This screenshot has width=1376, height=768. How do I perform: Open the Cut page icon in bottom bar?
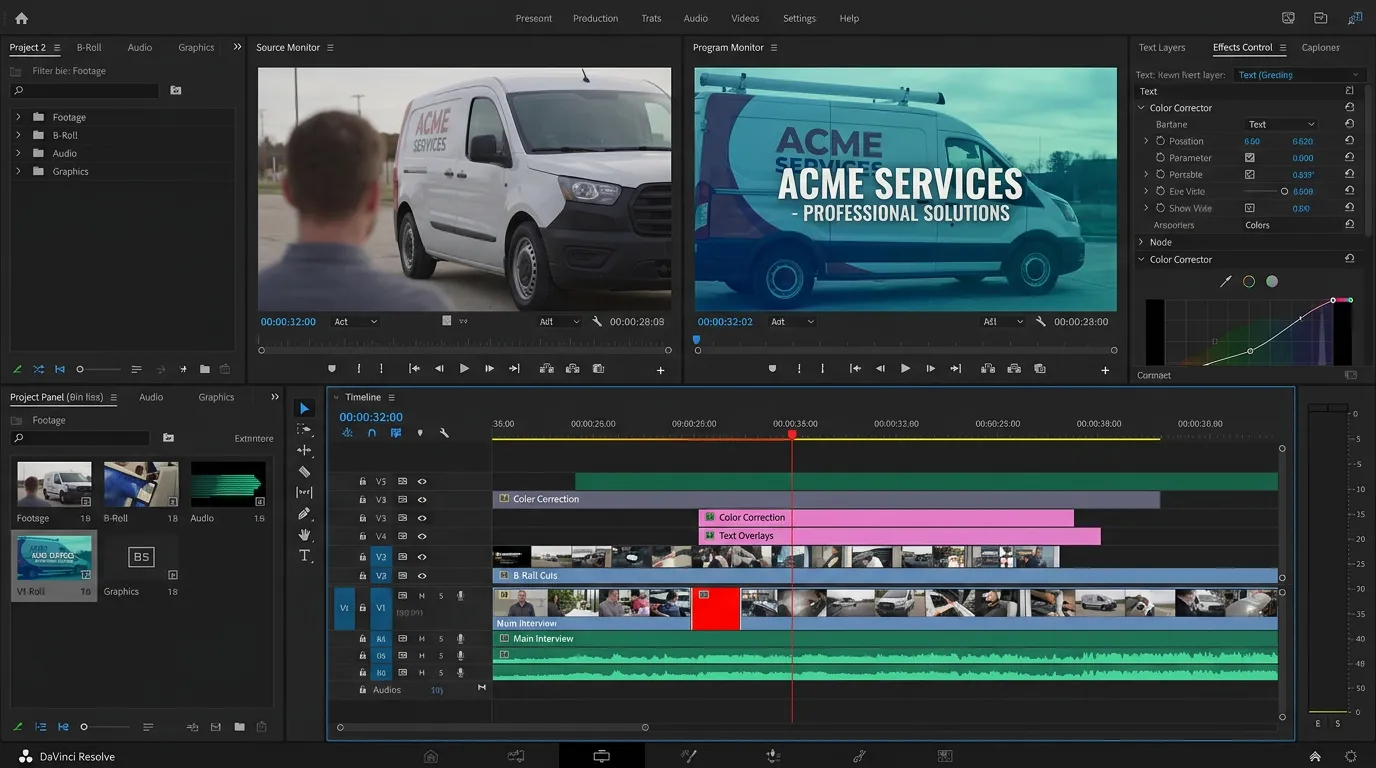pos(516,756)
